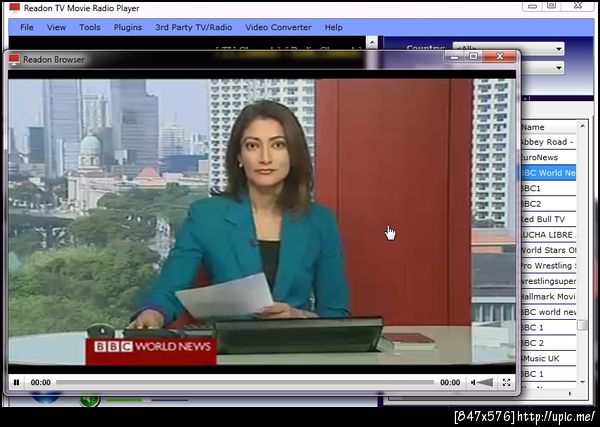
Task: Open the Plugins menu
Action: (128, 27)
